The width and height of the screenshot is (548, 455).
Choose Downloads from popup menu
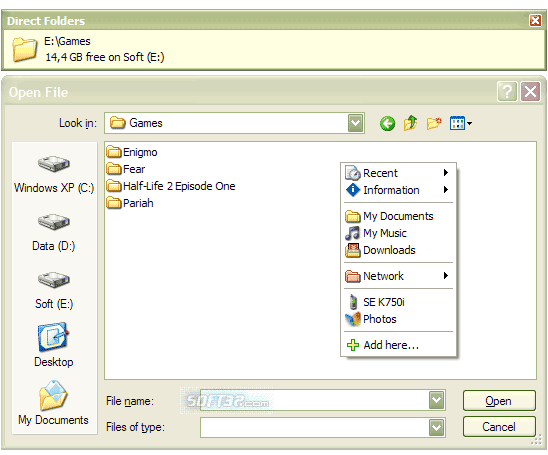[398, 250]
